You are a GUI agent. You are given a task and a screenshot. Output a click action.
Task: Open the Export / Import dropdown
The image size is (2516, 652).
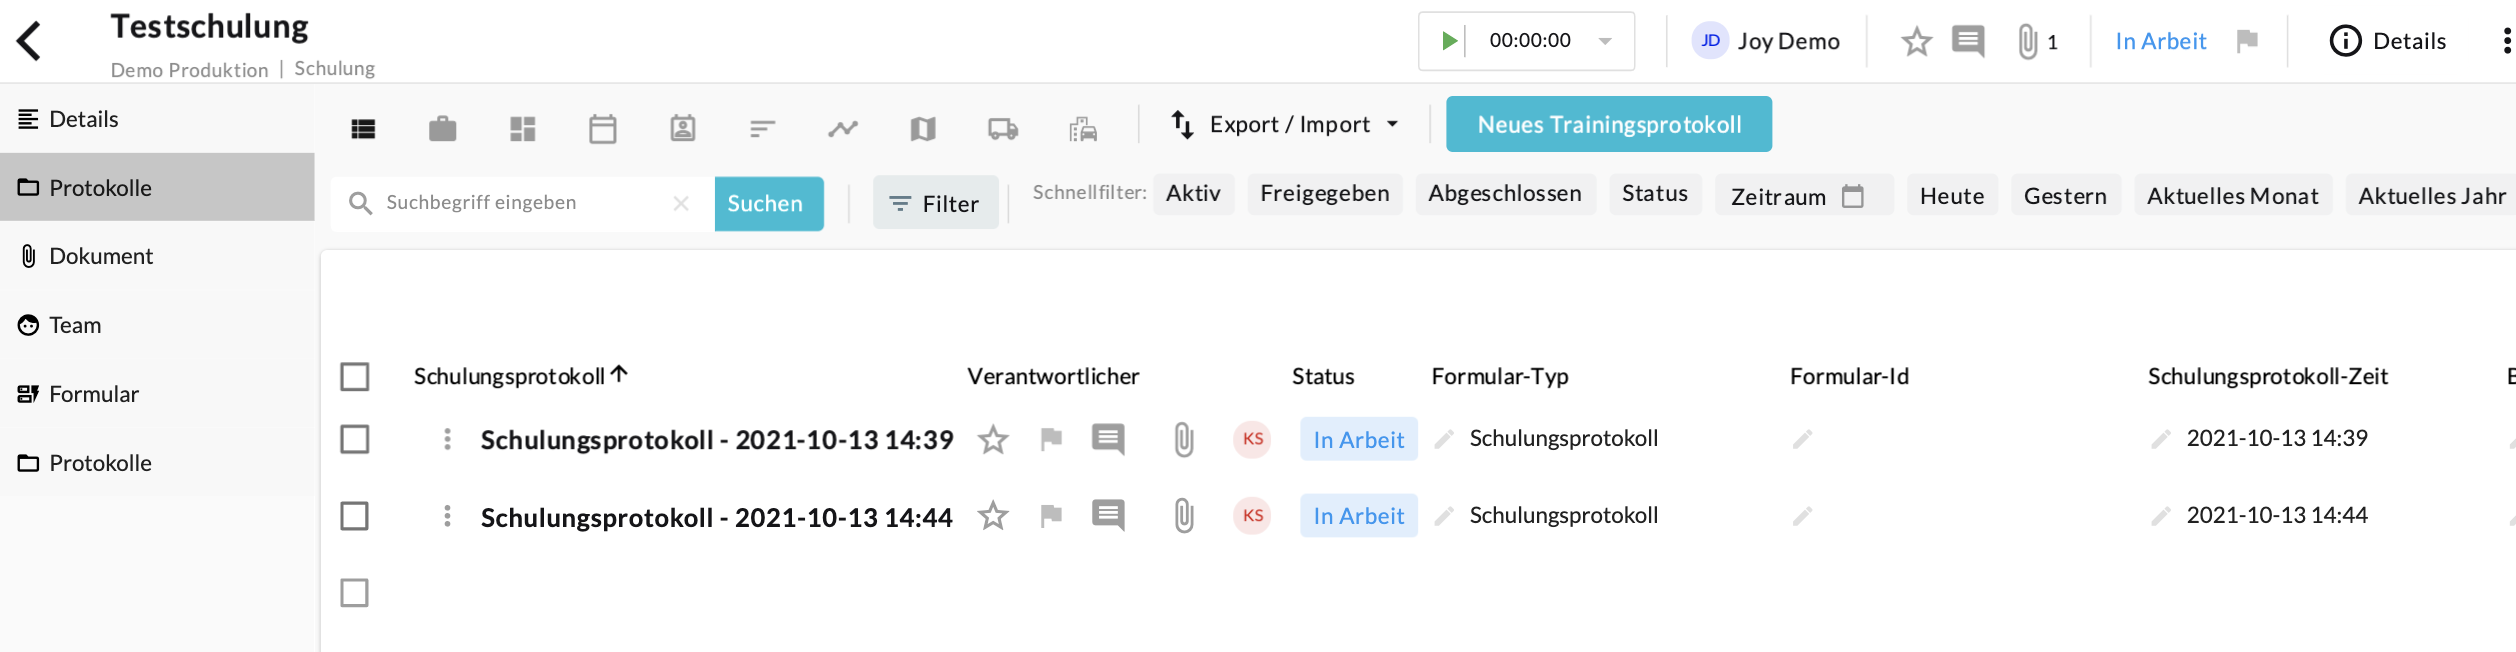(x=1285, y=125)
